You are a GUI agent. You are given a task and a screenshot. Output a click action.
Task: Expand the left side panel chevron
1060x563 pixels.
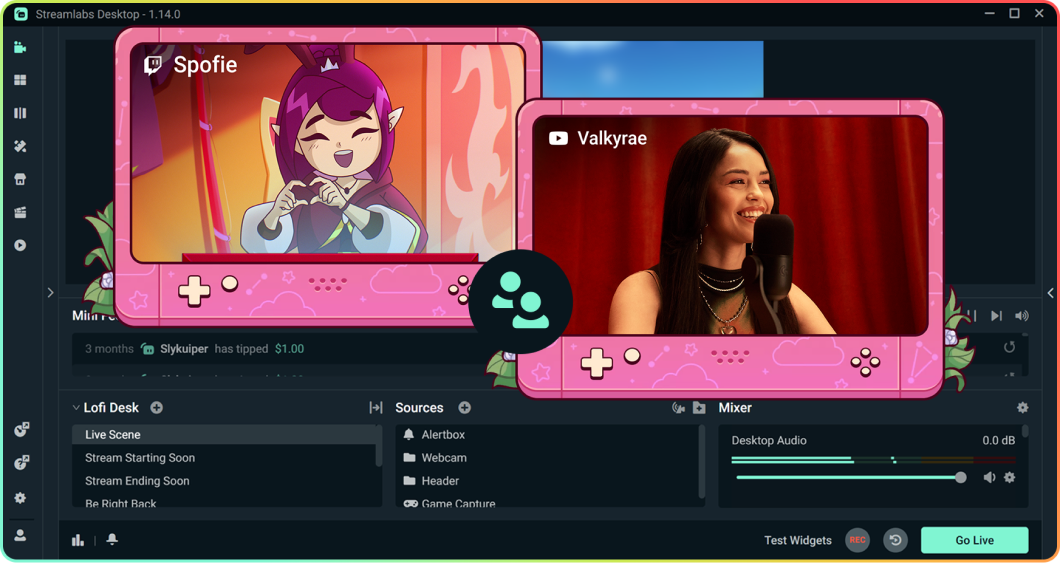[50, 293]
